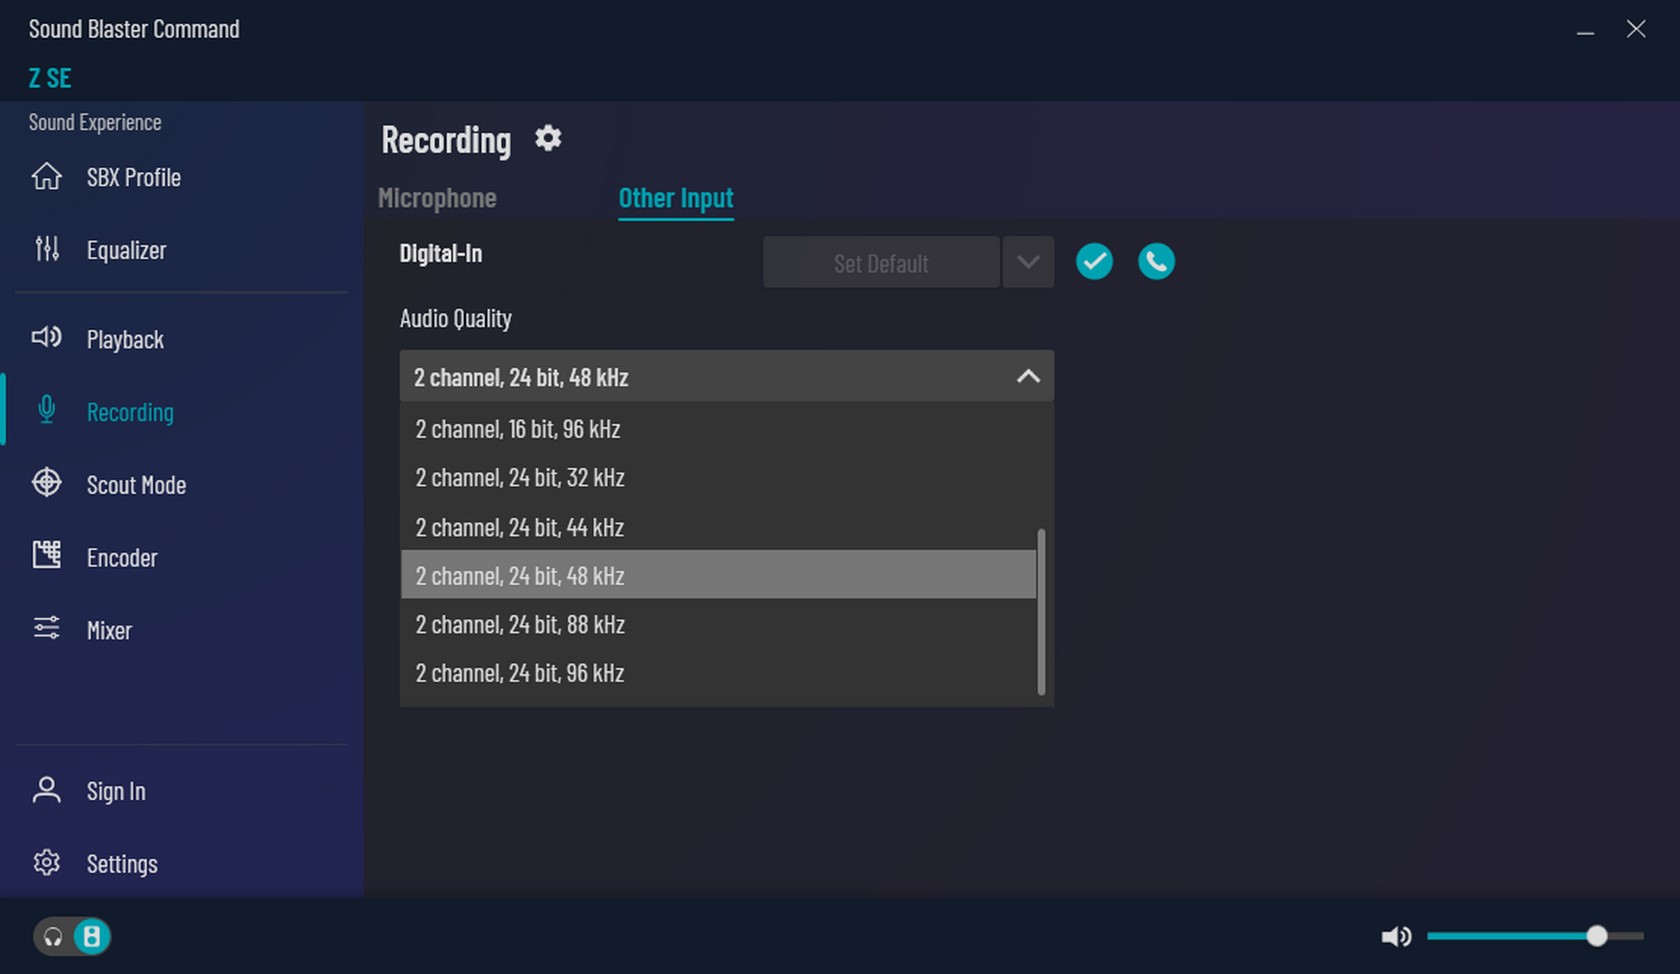Click the audio quality list scrollbar
1680x974 pixels.
tap(1041, 611)
